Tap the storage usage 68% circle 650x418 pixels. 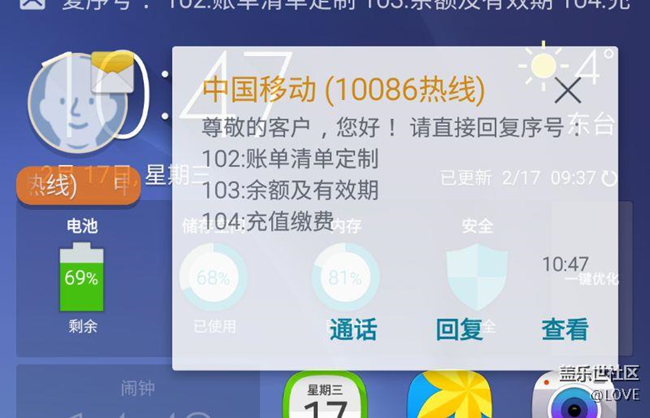213,277
